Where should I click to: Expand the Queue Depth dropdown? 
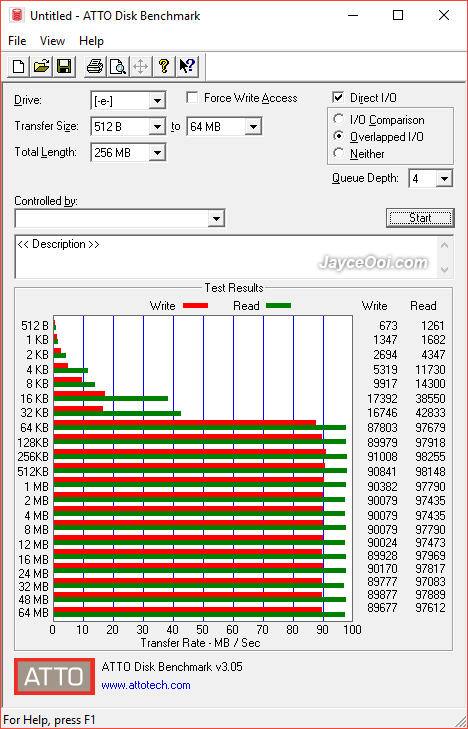(444, 179)
